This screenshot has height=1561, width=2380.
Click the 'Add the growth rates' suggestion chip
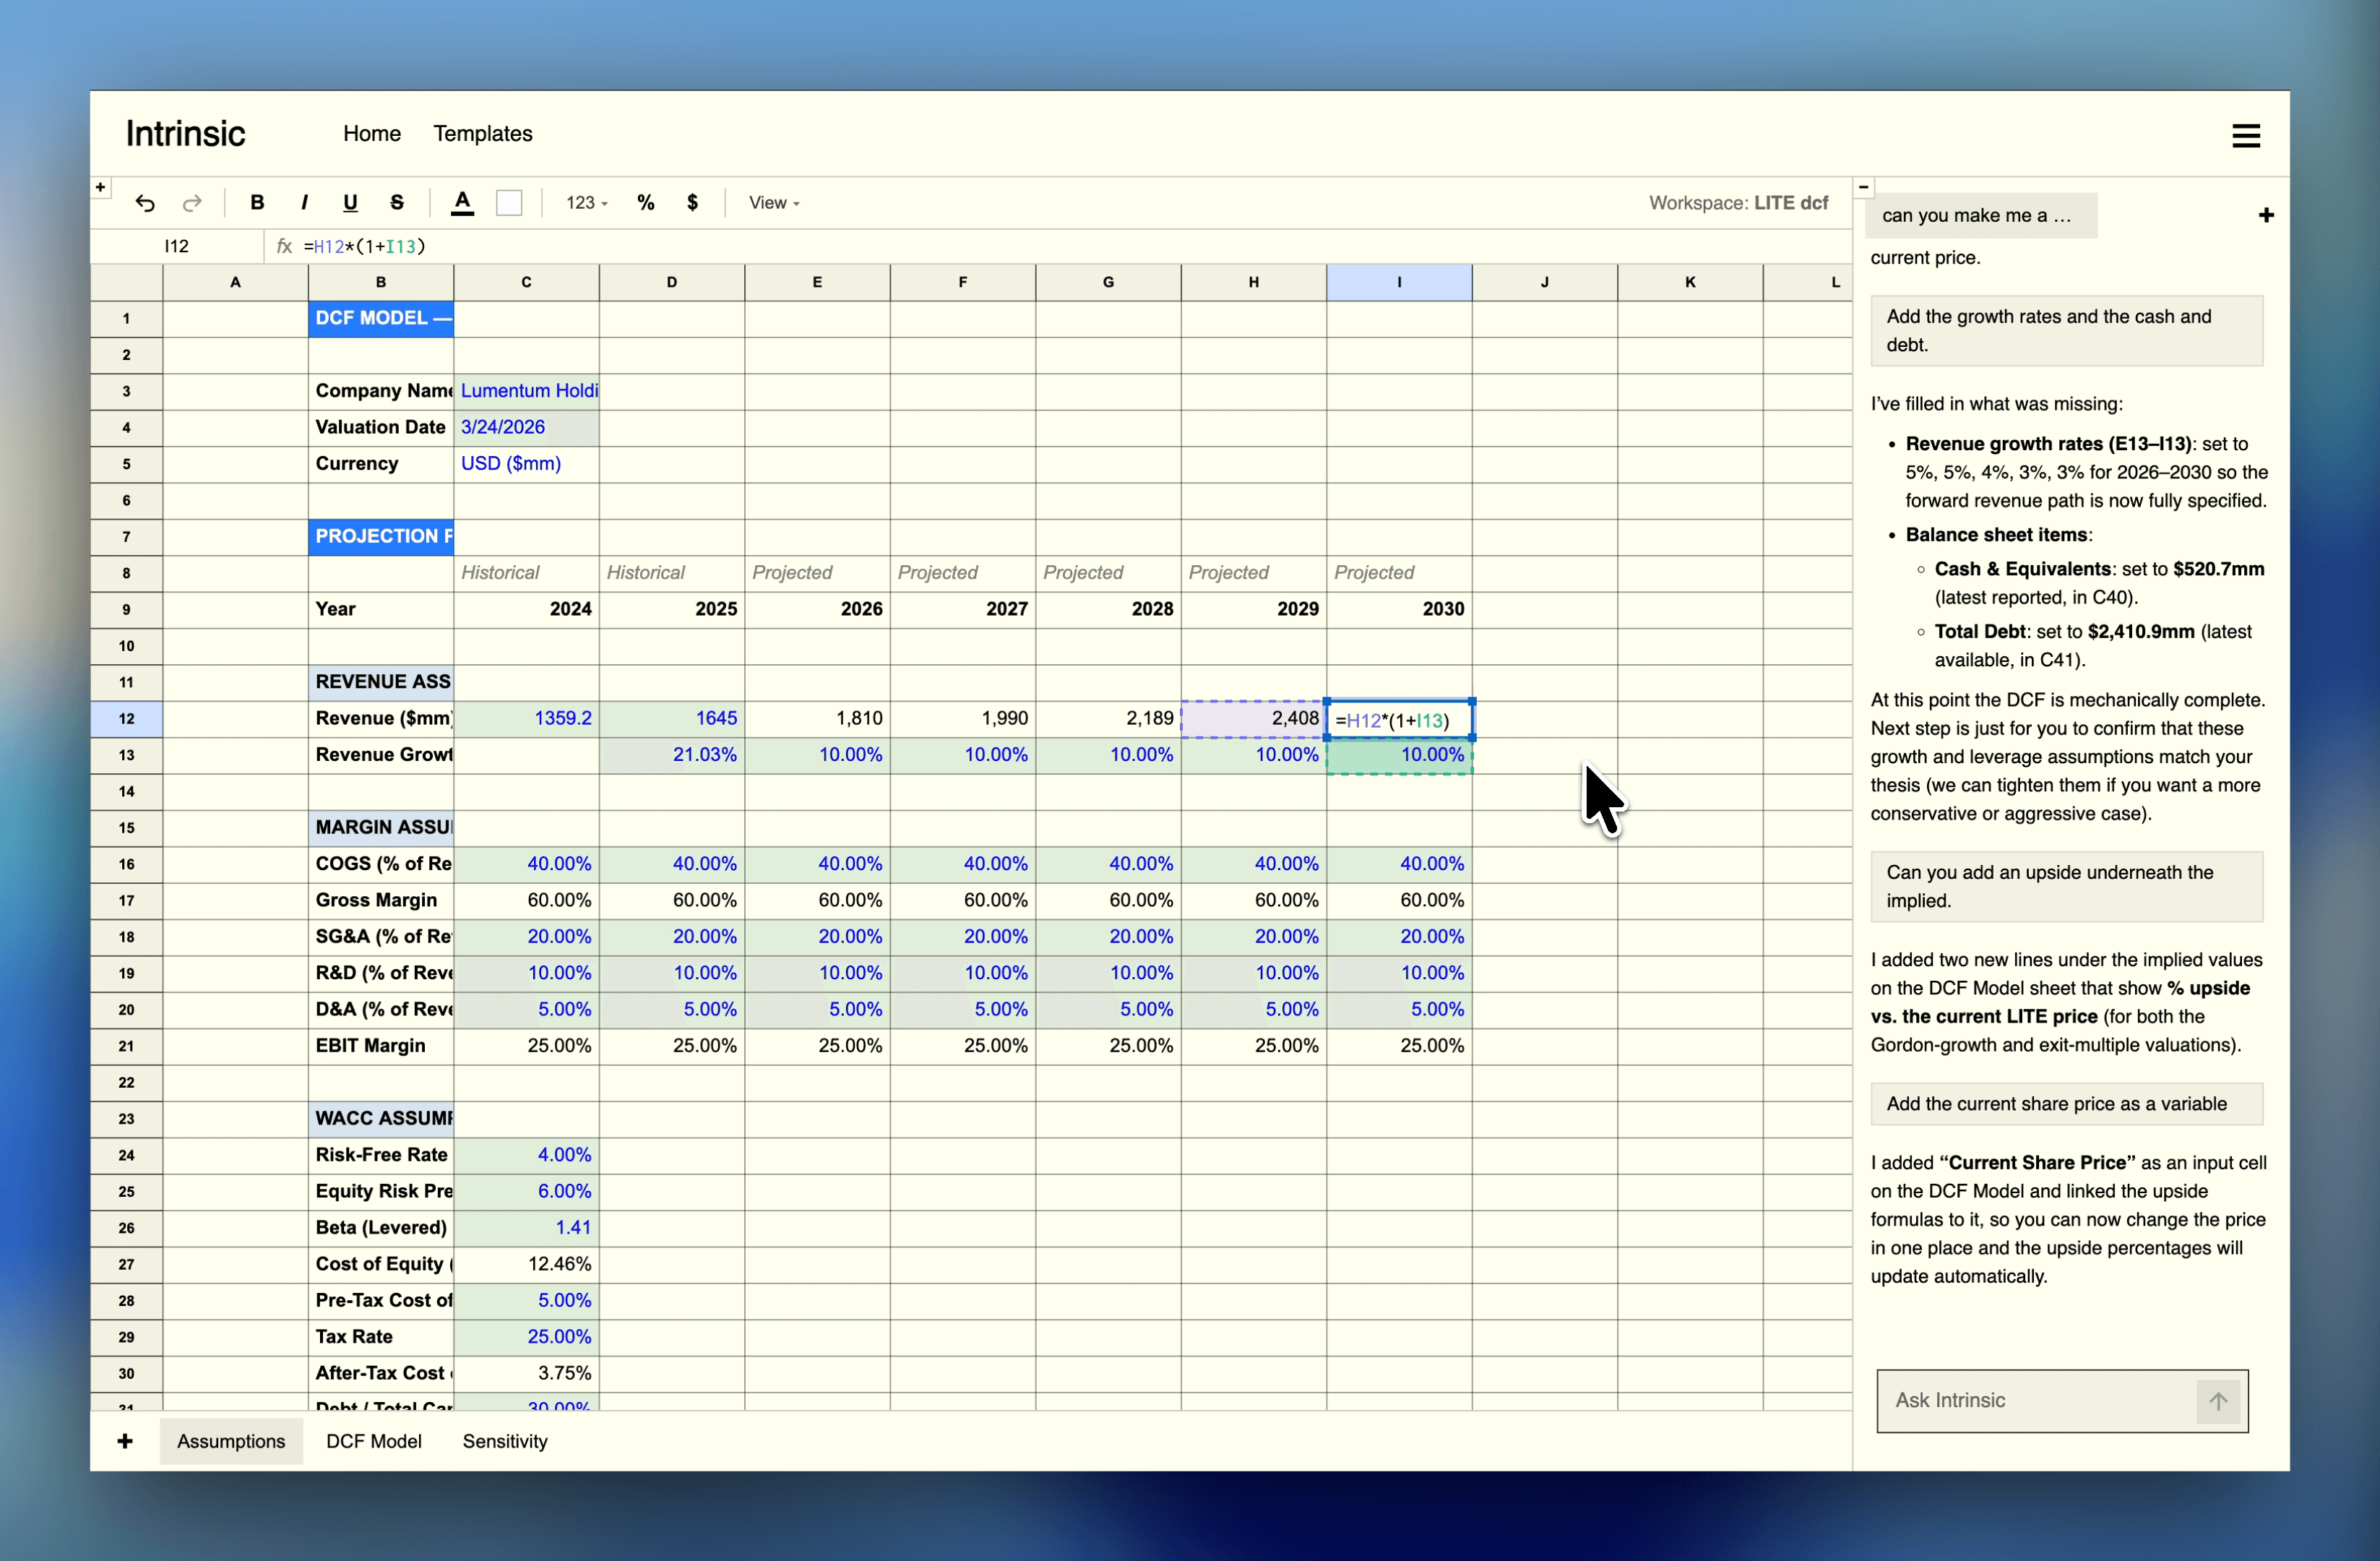(2066, 330)
